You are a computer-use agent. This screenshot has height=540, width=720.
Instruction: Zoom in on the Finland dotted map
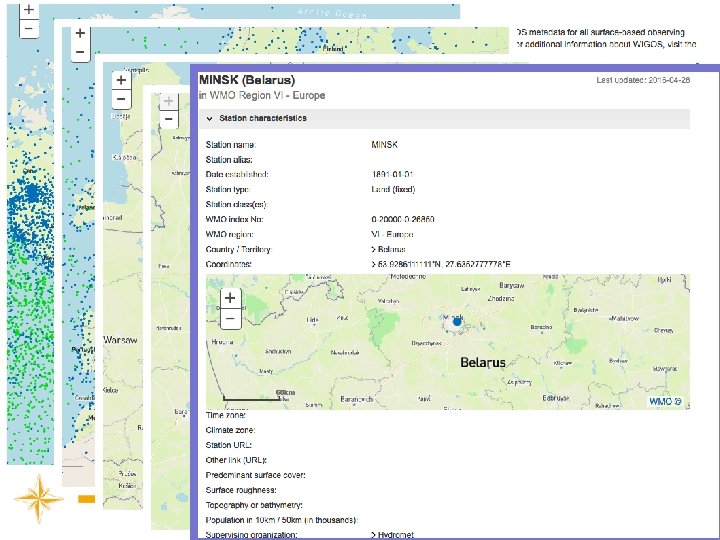(80, 33)
